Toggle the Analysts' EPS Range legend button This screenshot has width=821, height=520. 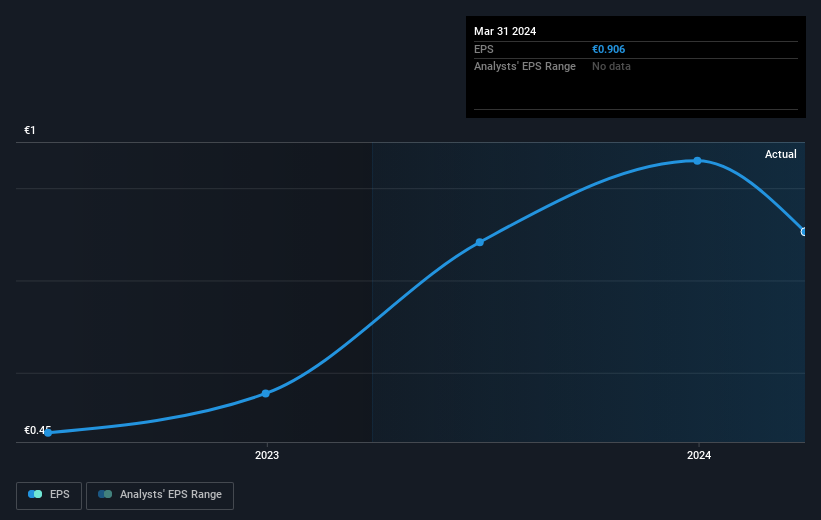click(x=160, y=495)
